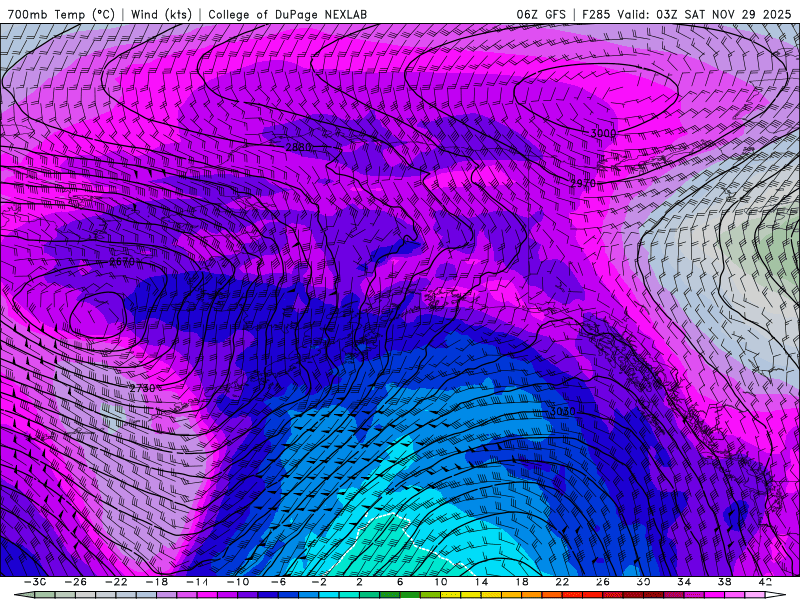Click the 18 color scale label
800x600 pixels.
521,582
